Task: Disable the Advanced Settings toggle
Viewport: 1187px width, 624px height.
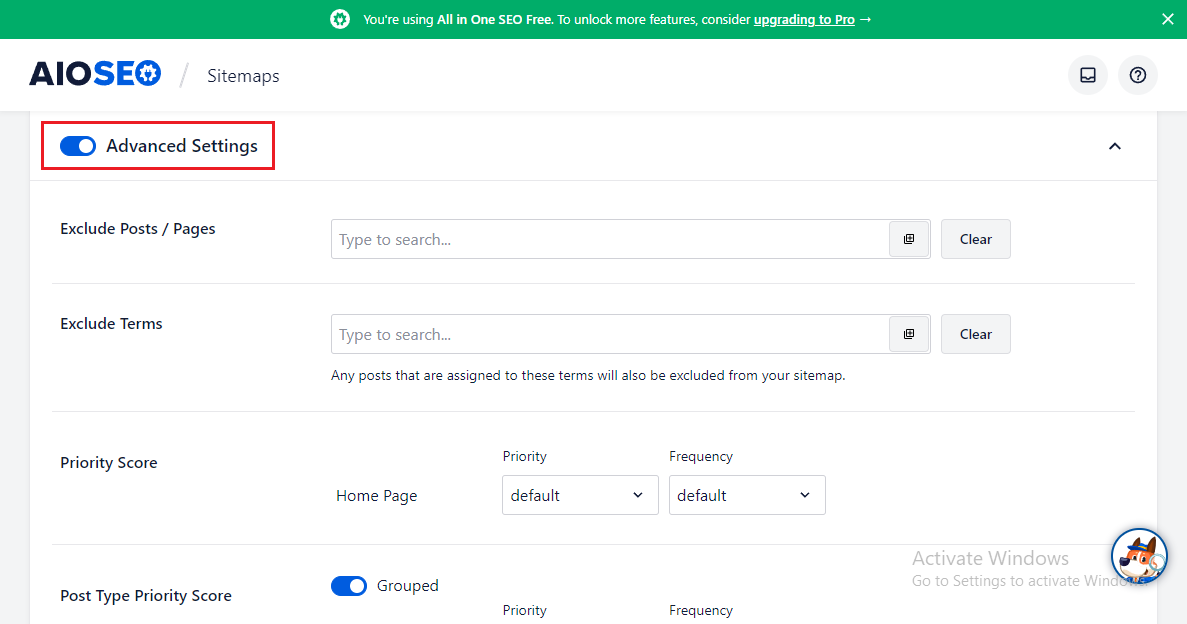Action: pos(77,146)
